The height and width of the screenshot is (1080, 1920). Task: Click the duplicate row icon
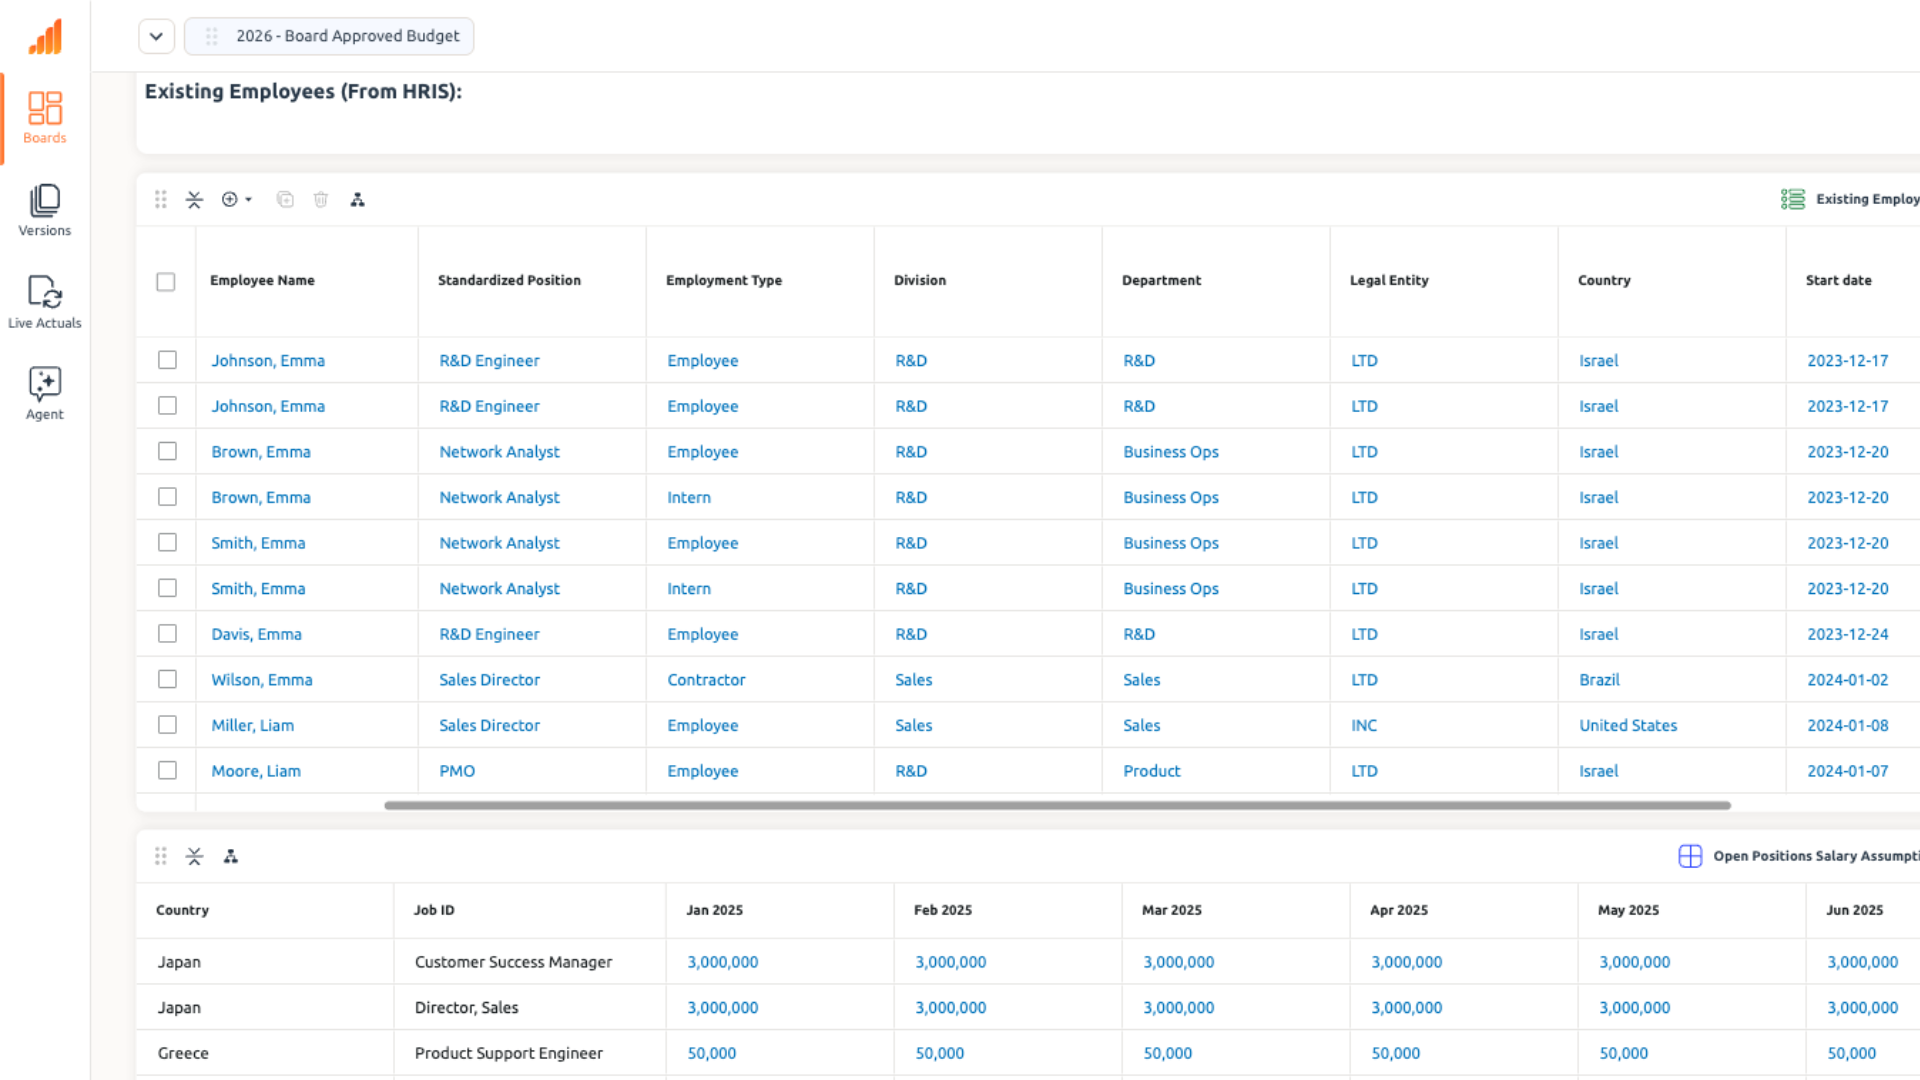click(x=285, y=200)
